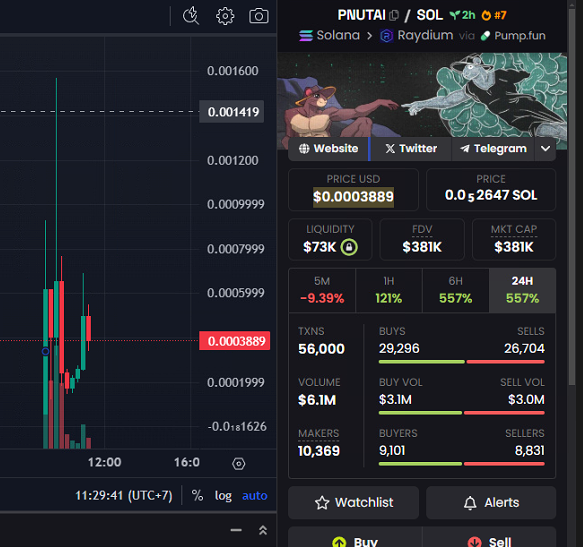Image resolution: width=583 pixels, height=547 pixels.
Task: Open the project Website link
Action: click(x=329, y=149)
